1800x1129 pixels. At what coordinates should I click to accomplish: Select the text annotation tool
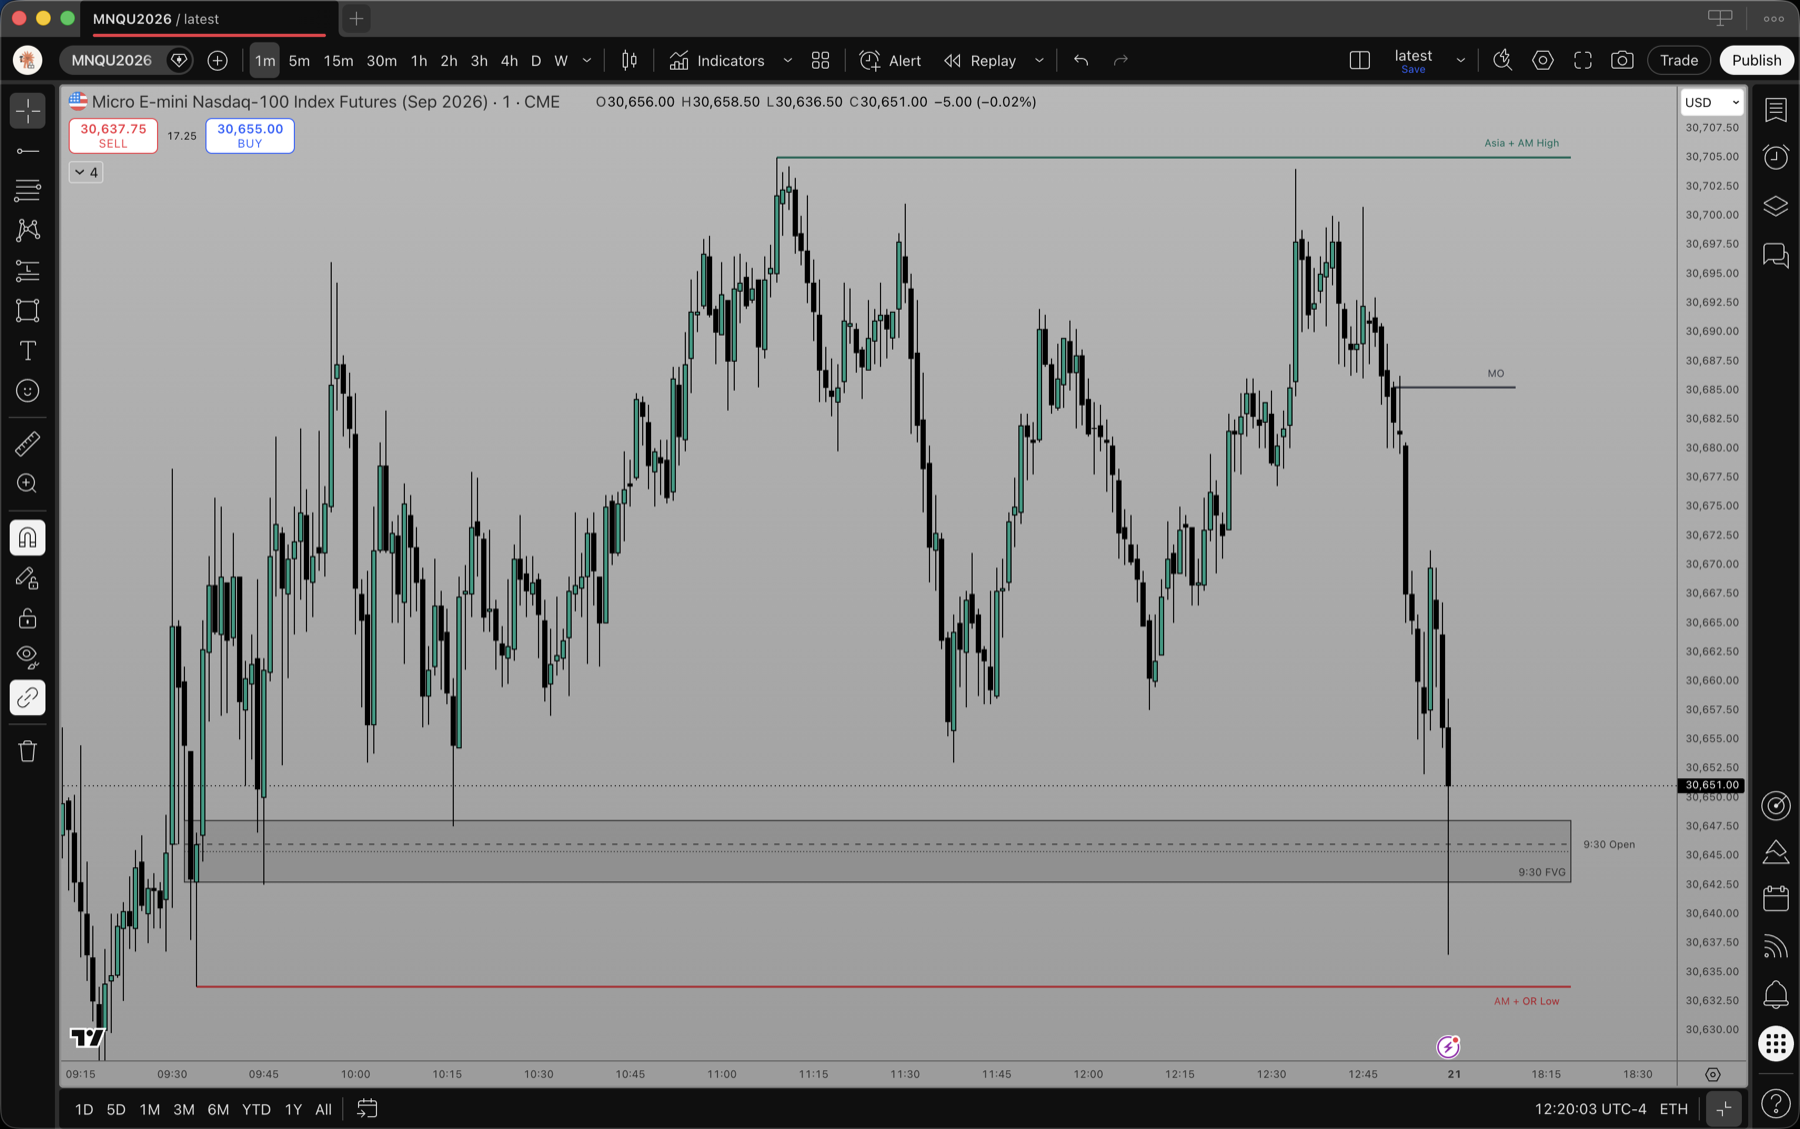coord(28,350)
